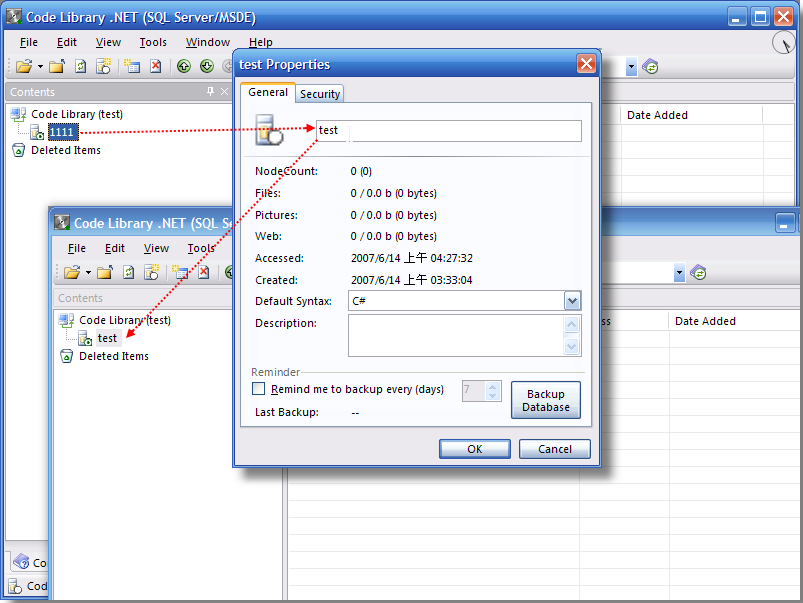This screenshot has width=803, height=603.
Task: Switch to the General tab
Action: (x=268, y=92)
